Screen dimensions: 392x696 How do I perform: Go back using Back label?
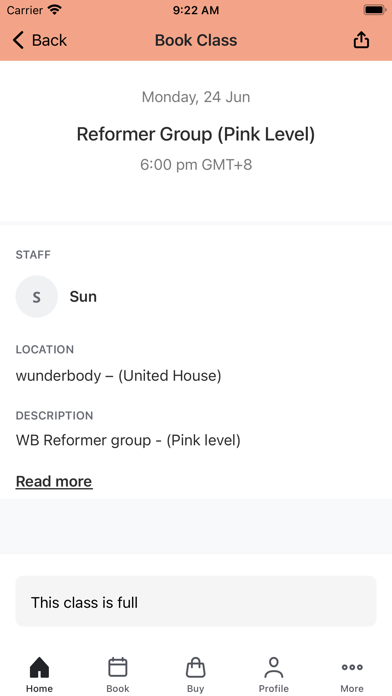point(49,40)
